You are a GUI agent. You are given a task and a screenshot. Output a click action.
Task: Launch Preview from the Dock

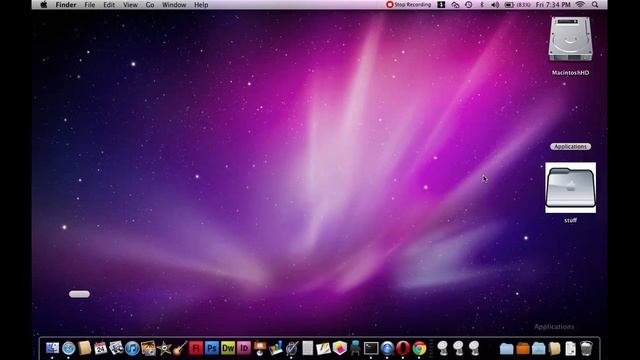coord(116,348)
